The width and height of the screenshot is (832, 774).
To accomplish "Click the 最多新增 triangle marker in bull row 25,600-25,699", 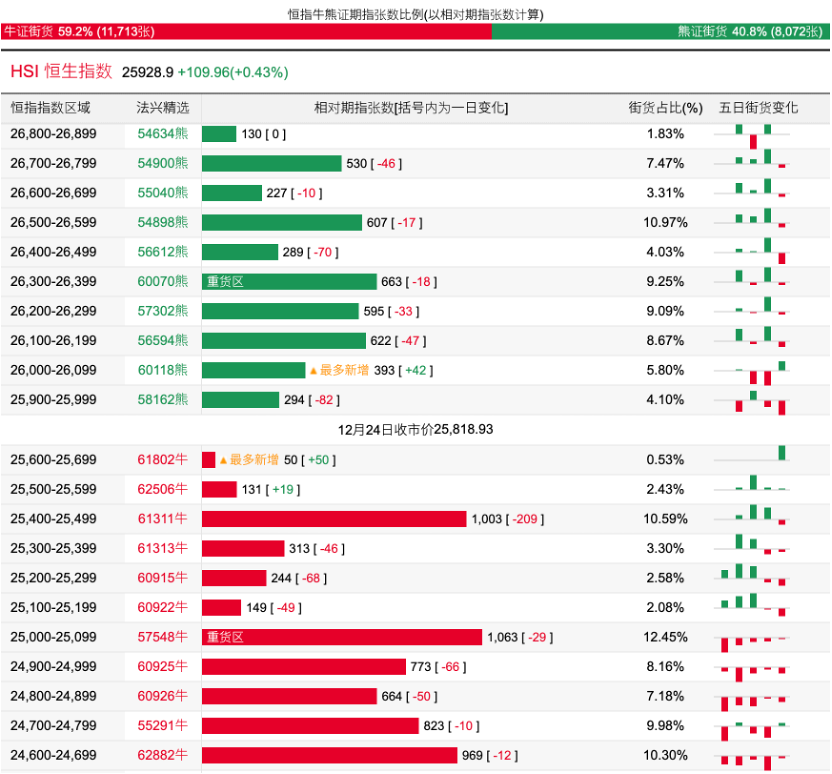I will coord(223,460).
